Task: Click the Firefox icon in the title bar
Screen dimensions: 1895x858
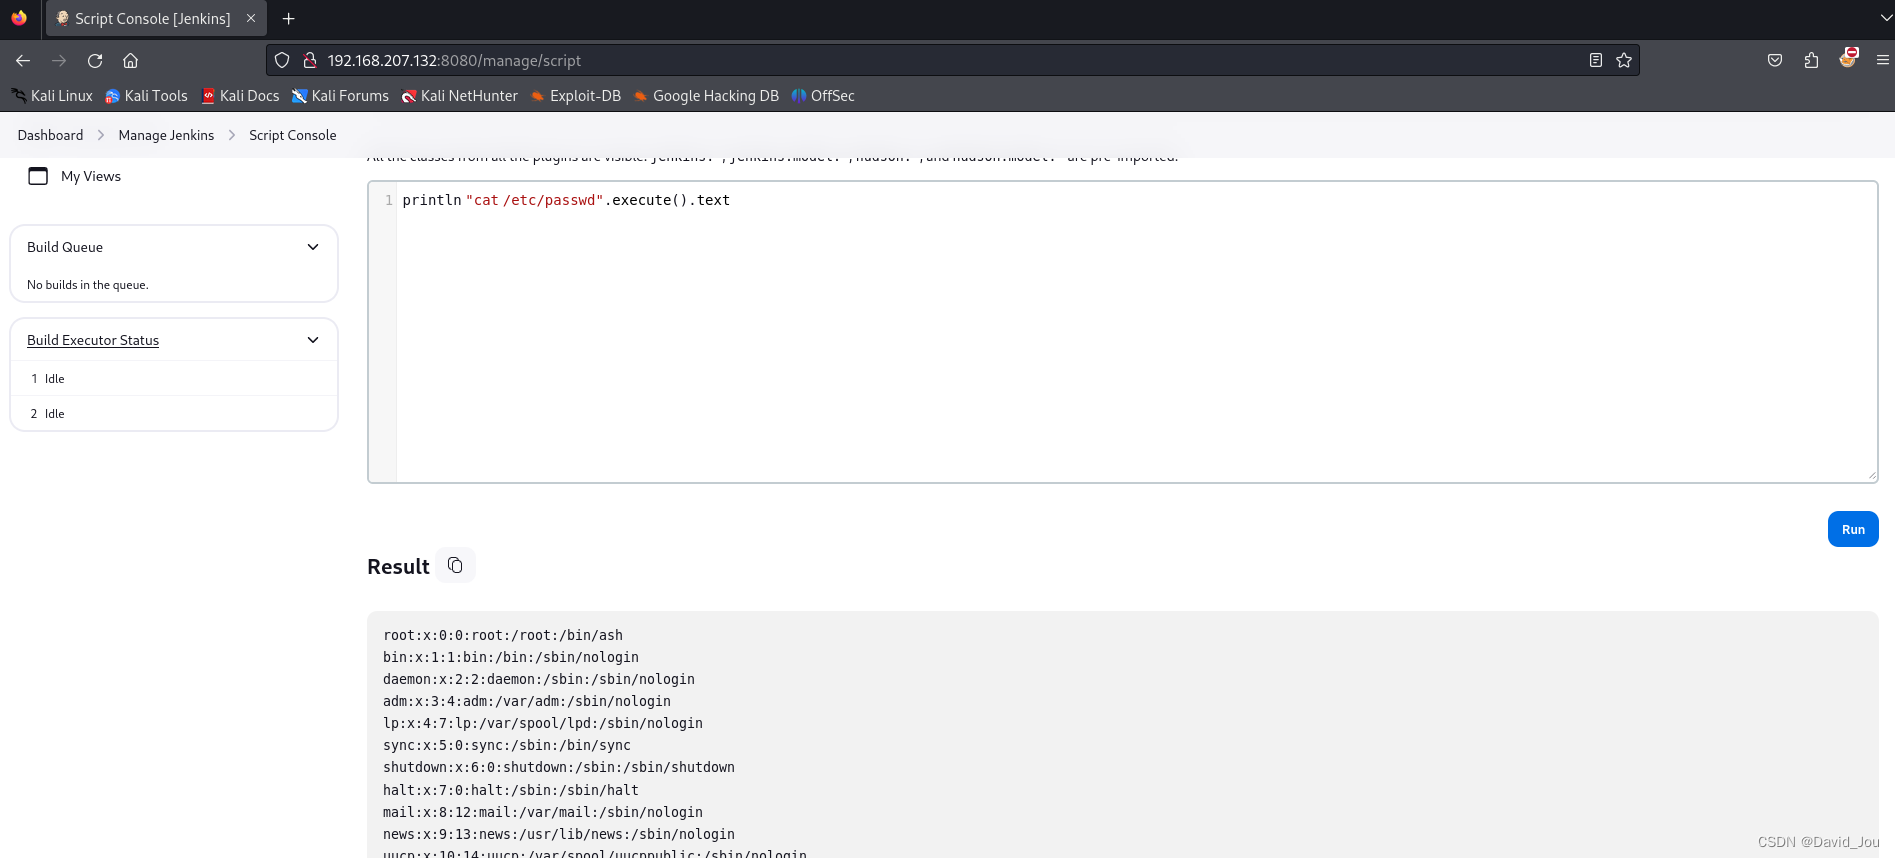Action: pyautogui.click(x=19, y=18)
